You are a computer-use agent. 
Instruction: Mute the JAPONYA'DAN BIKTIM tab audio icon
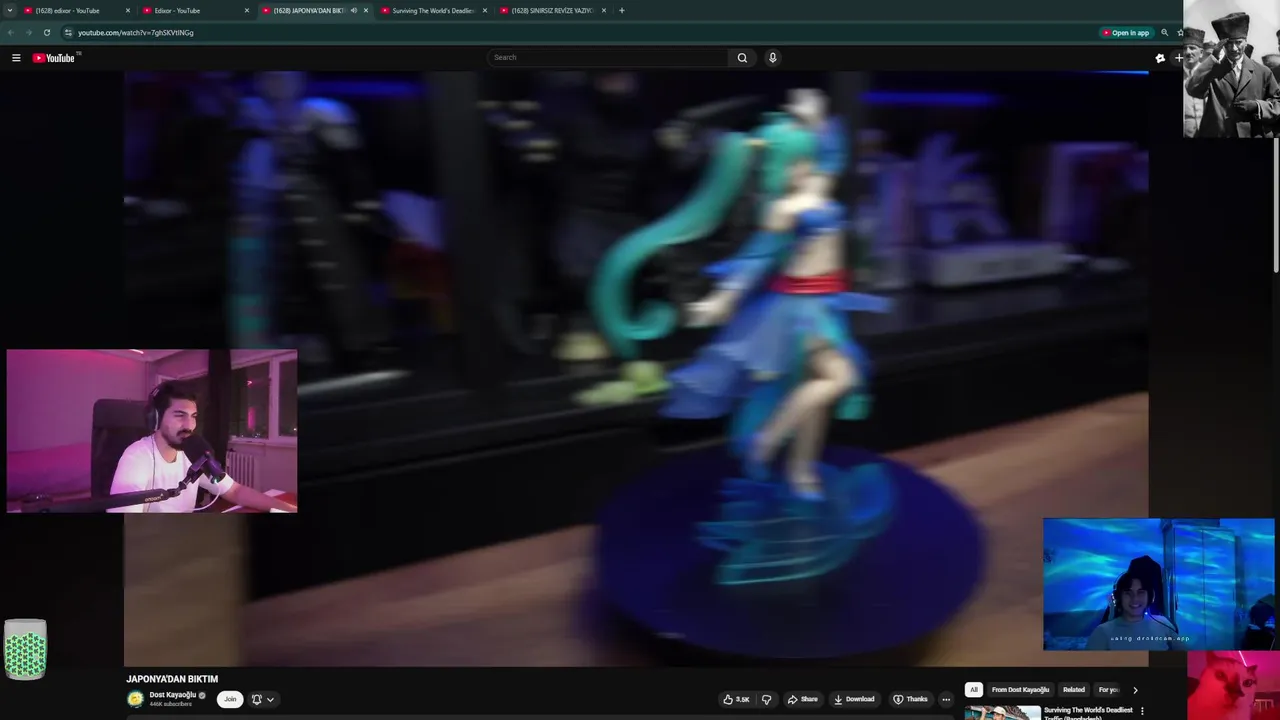coord(353,11)
